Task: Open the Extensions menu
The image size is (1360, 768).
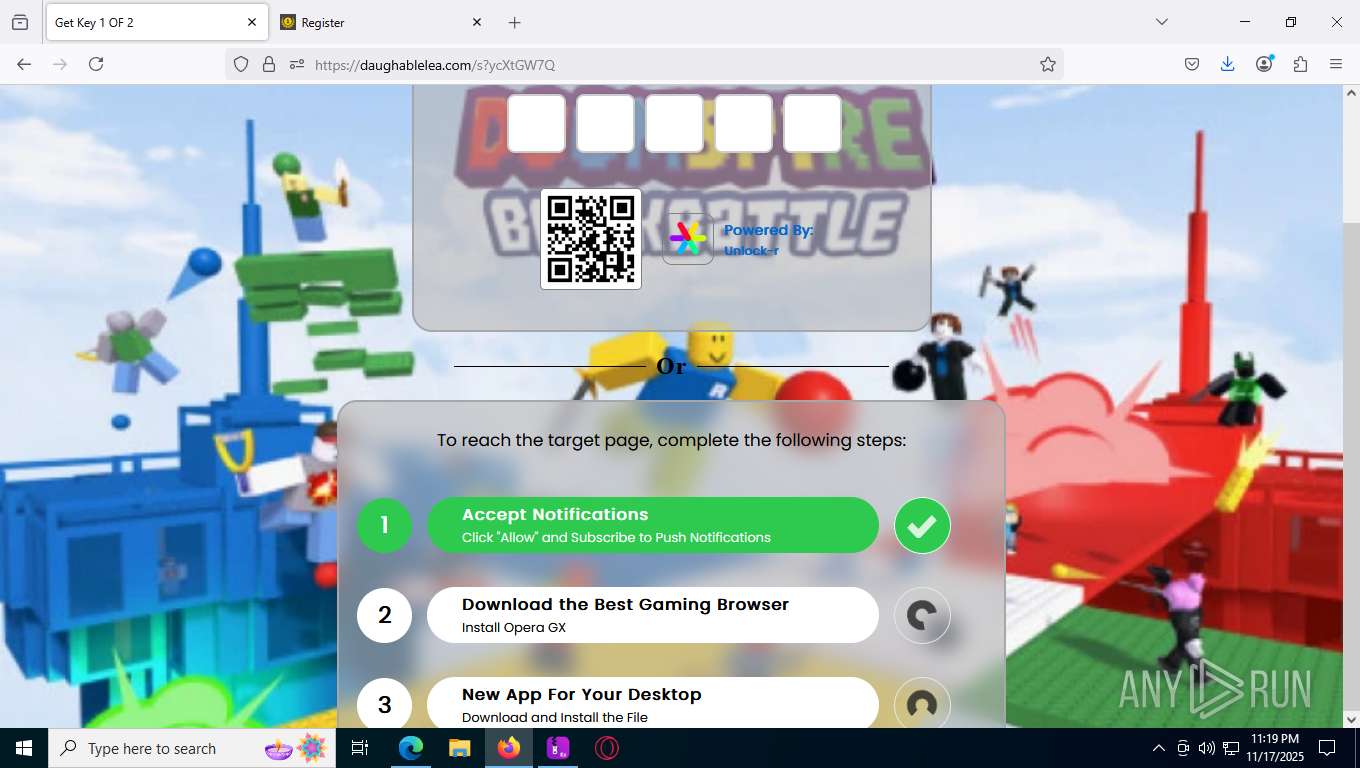Action: 1300,64
